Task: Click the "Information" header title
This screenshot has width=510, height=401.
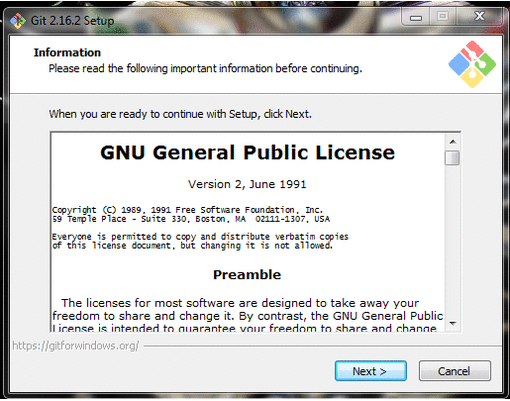Action: coord(67,53)
